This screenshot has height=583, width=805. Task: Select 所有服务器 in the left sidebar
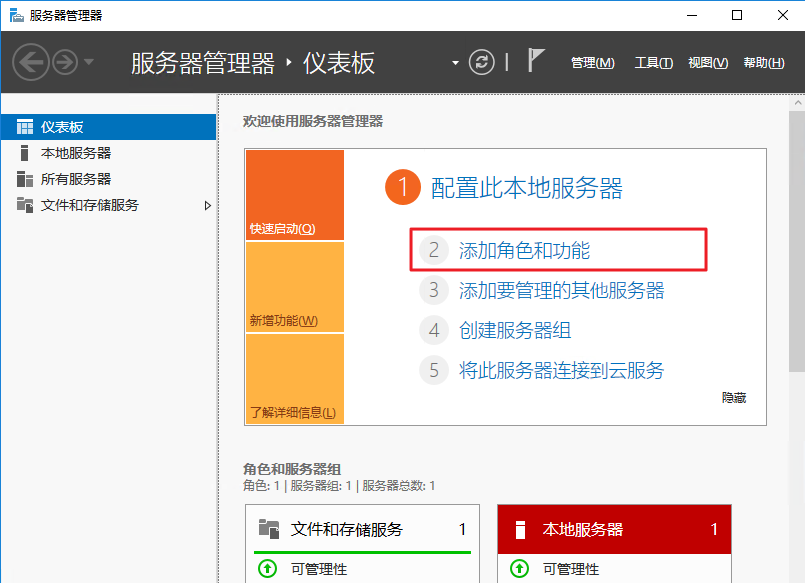pyautogui.click(x=109, y=179)
